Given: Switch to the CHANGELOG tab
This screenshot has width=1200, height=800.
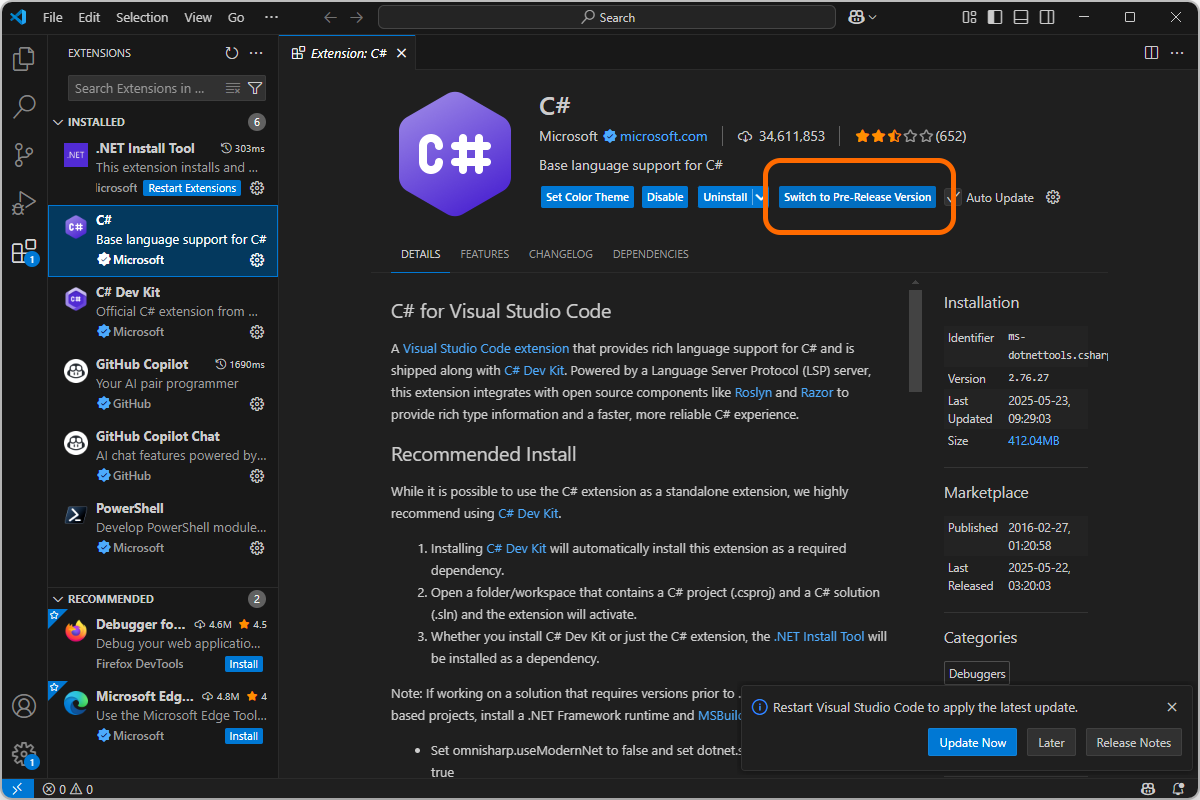Looking at the screenshot, I should coord(560,254).
